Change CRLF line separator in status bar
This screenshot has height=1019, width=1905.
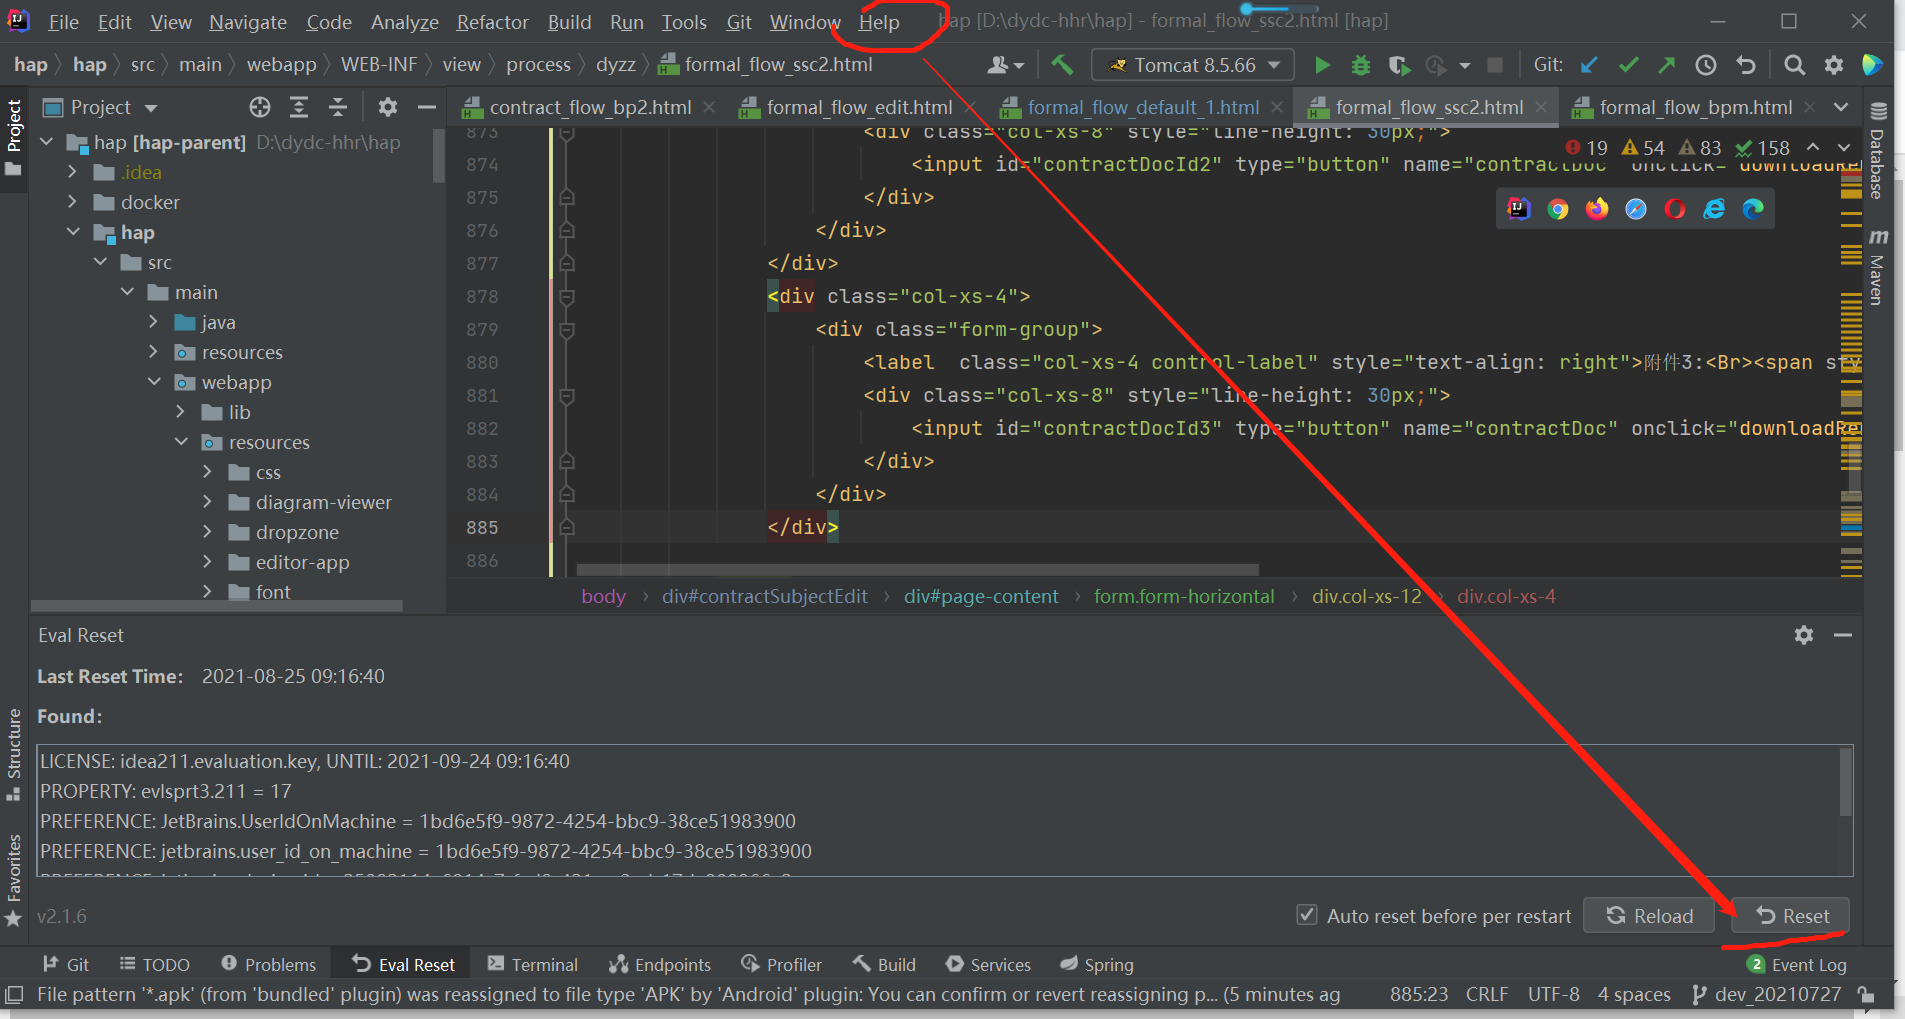coord(1486,994)
